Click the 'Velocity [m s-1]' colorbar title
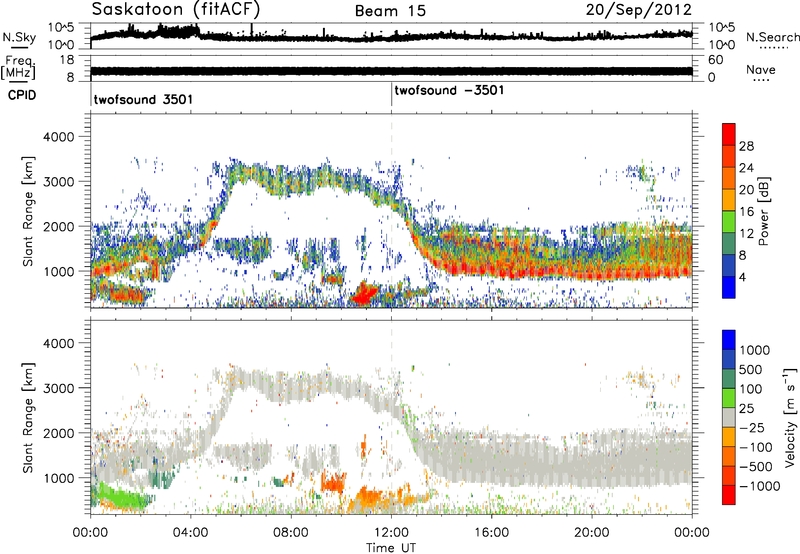The image size is (800, 554). click(790, 418)
